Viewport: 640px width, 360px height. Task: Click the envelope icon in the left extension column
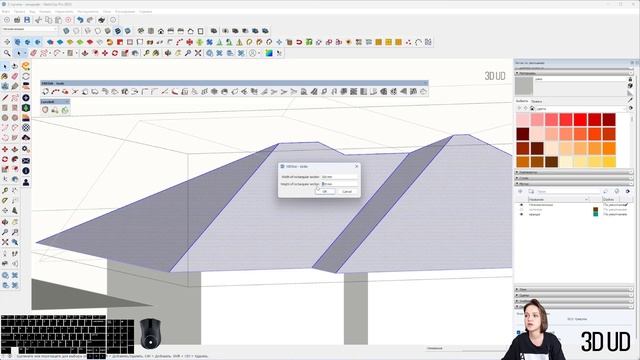pos(26,160)
